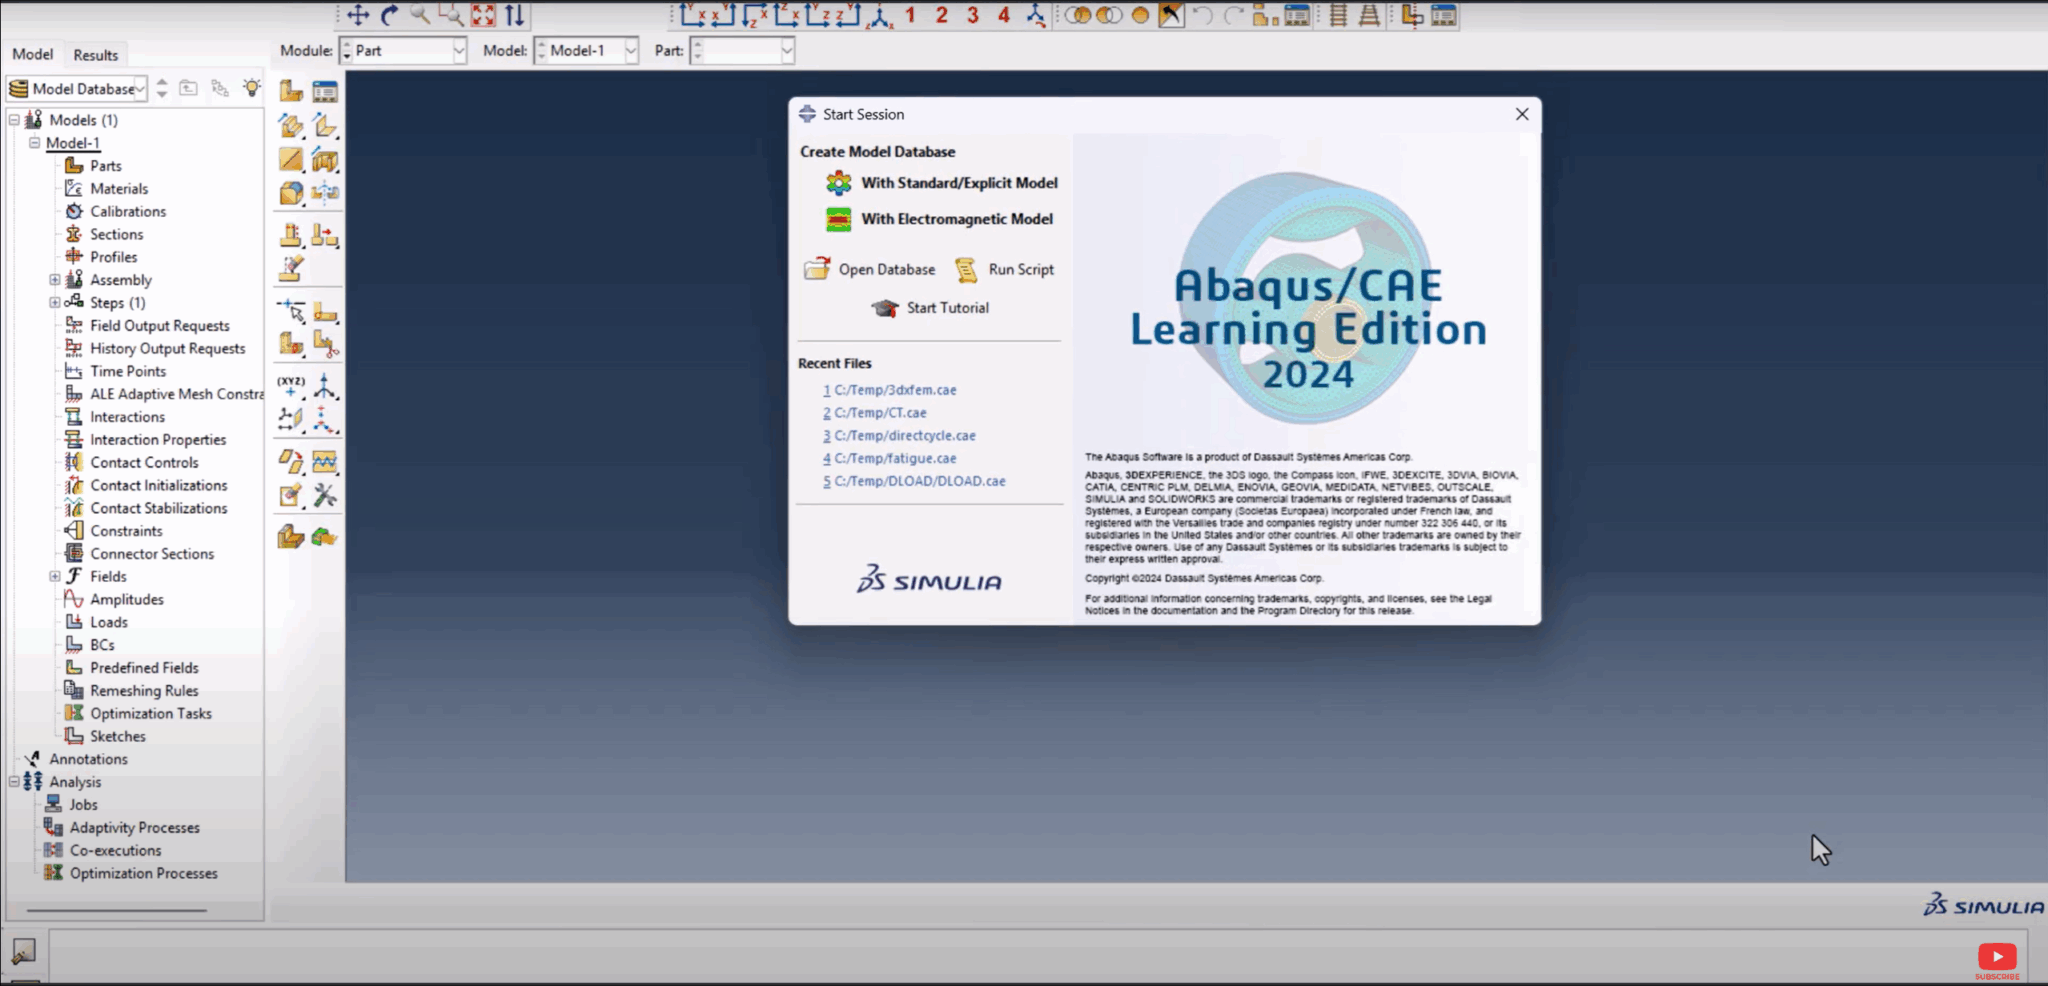Screen dimensions: 2048x986
Task: Open the Model dropdown
Action: click(x=630, y=50)
